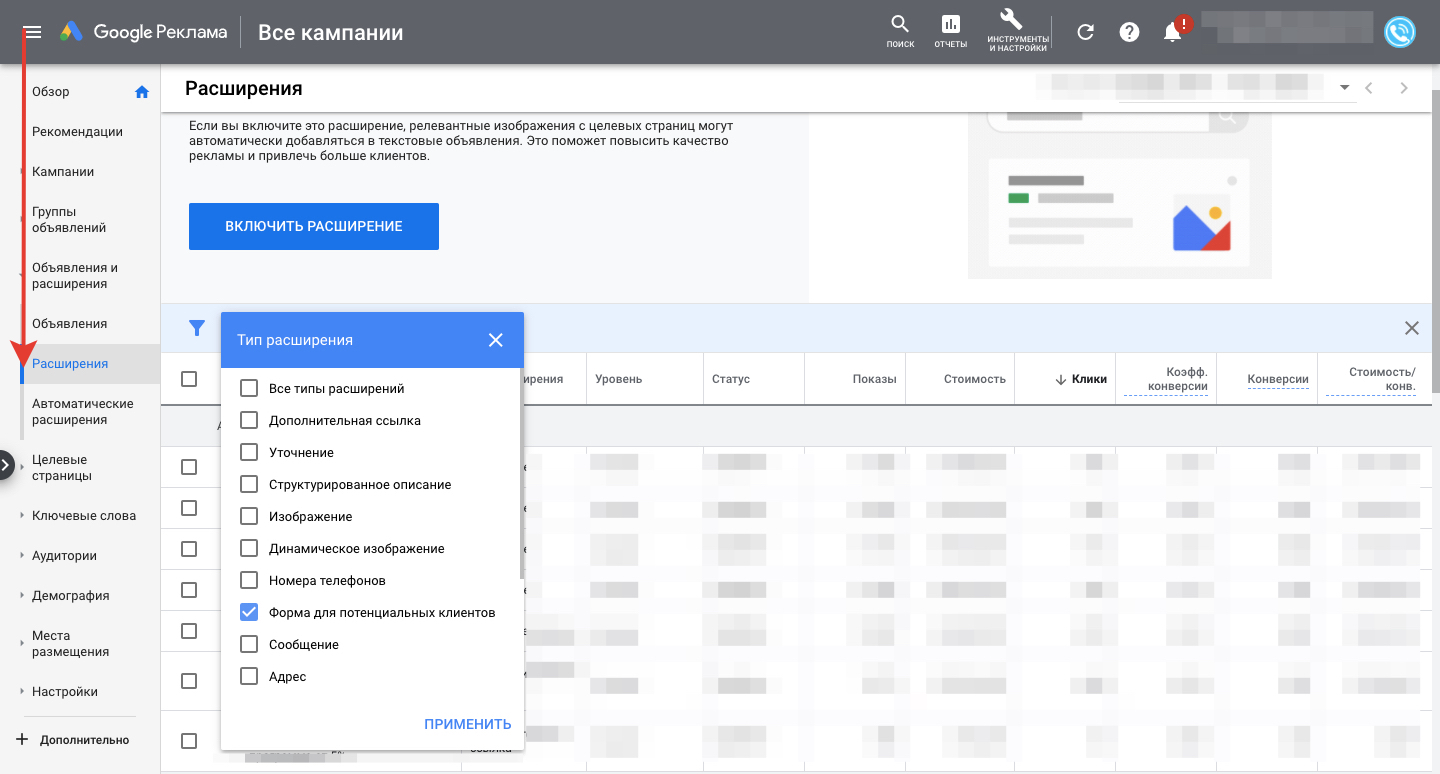Screen dimensions: 1440x774
Task: Expand the Демография section
Action: coord(22,596)
